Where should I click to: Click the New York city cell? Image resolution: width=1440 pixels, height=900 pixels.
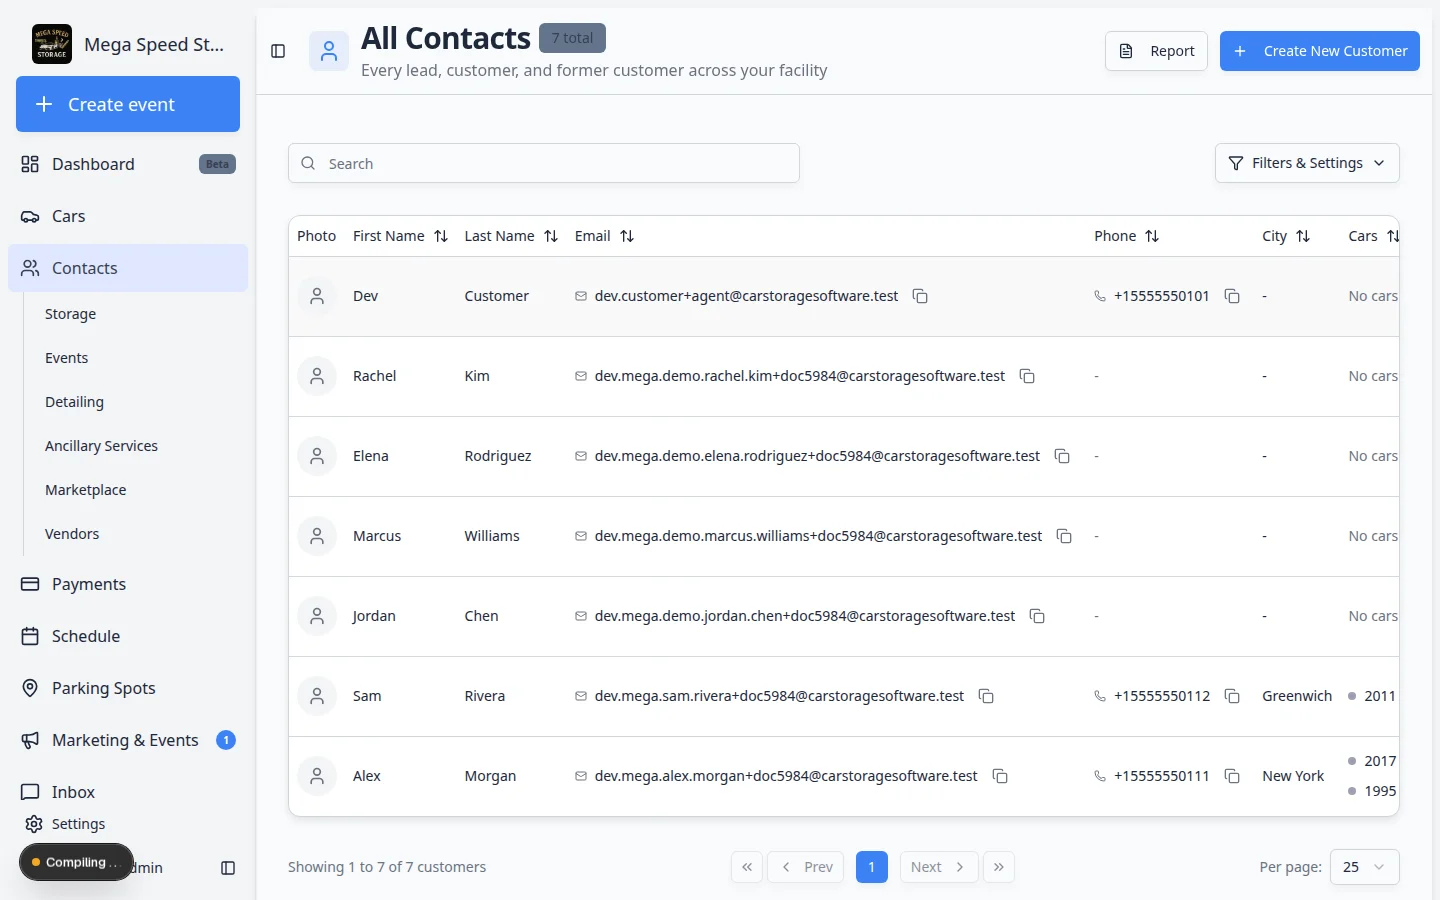(1293, 776)
